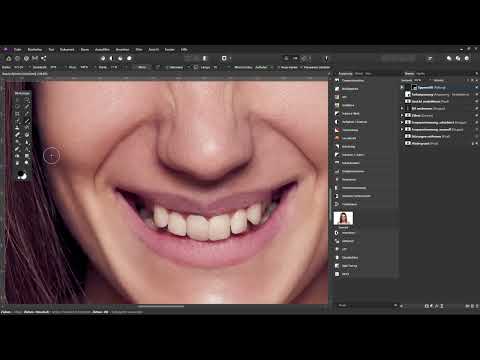Viewport: 480px width, 360px height.
Task: Select the Hintergrund layer row
Action: pyautogui.click(x=439, y=143)
